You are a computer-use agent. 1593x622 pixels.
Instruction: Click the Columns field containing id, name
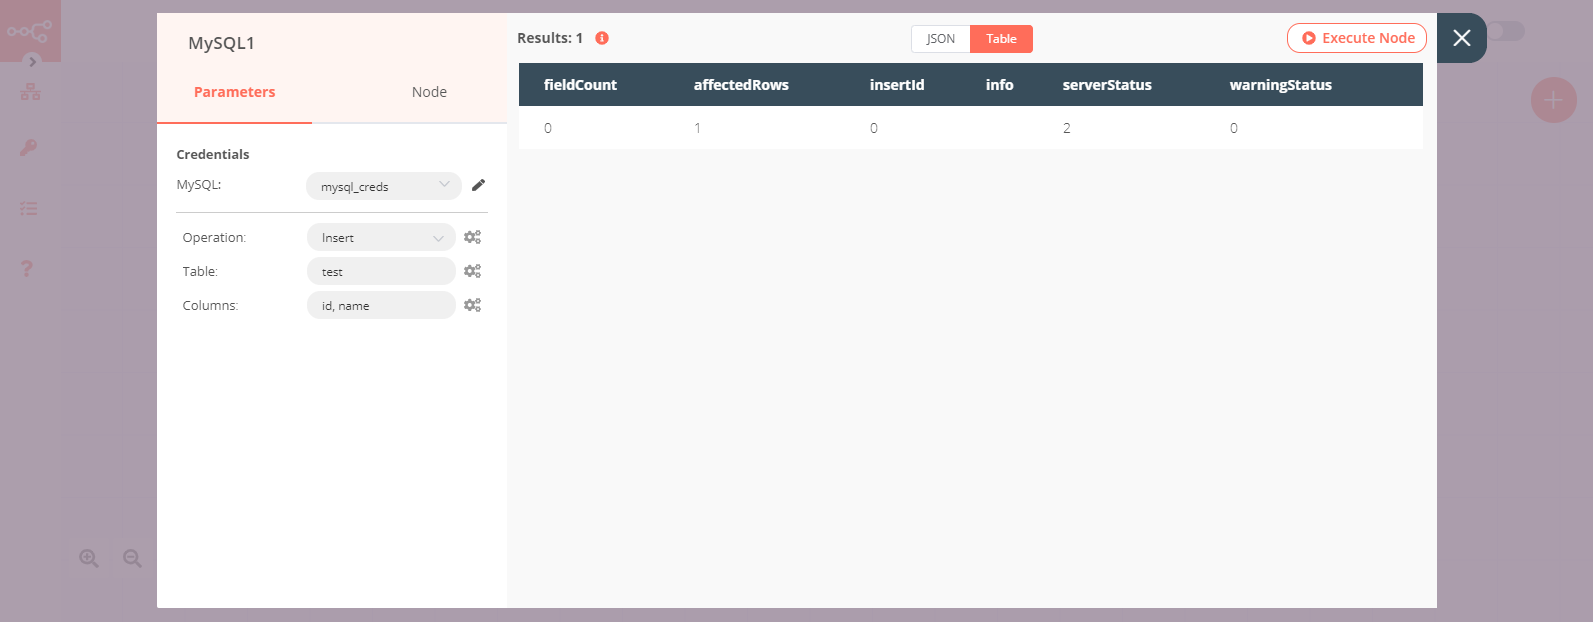[381, 305]
